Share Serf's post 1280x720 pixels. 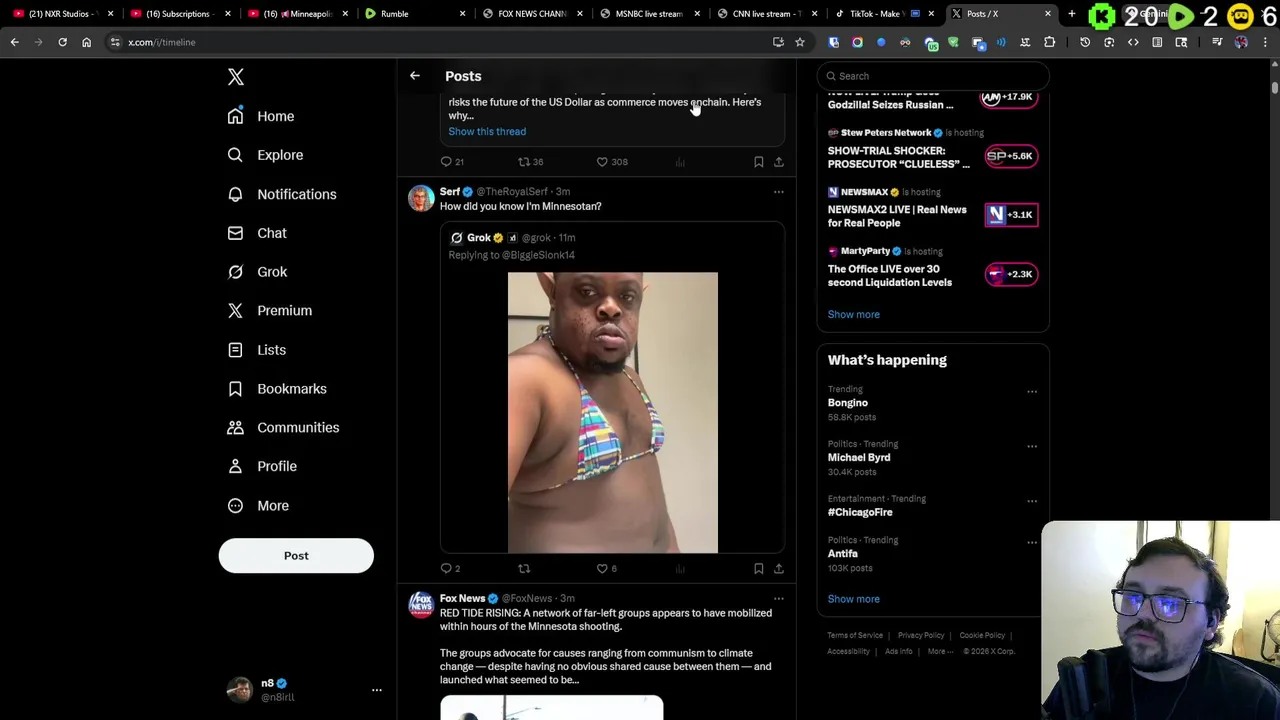(x=779, y=569)
